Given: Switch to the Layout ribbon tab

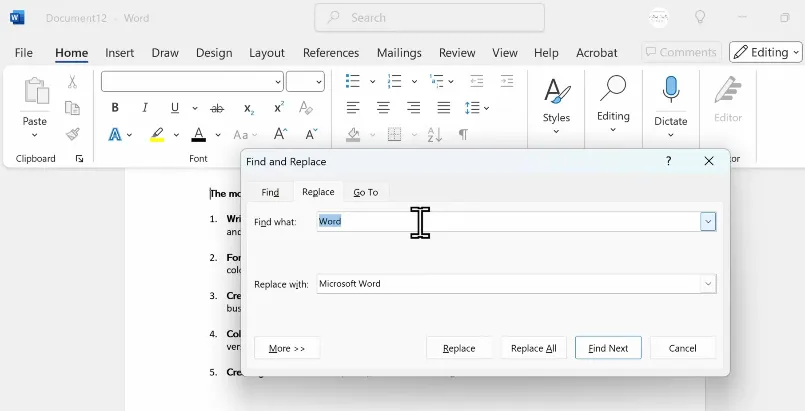Looking at the screenshot, I should point(267,53).
